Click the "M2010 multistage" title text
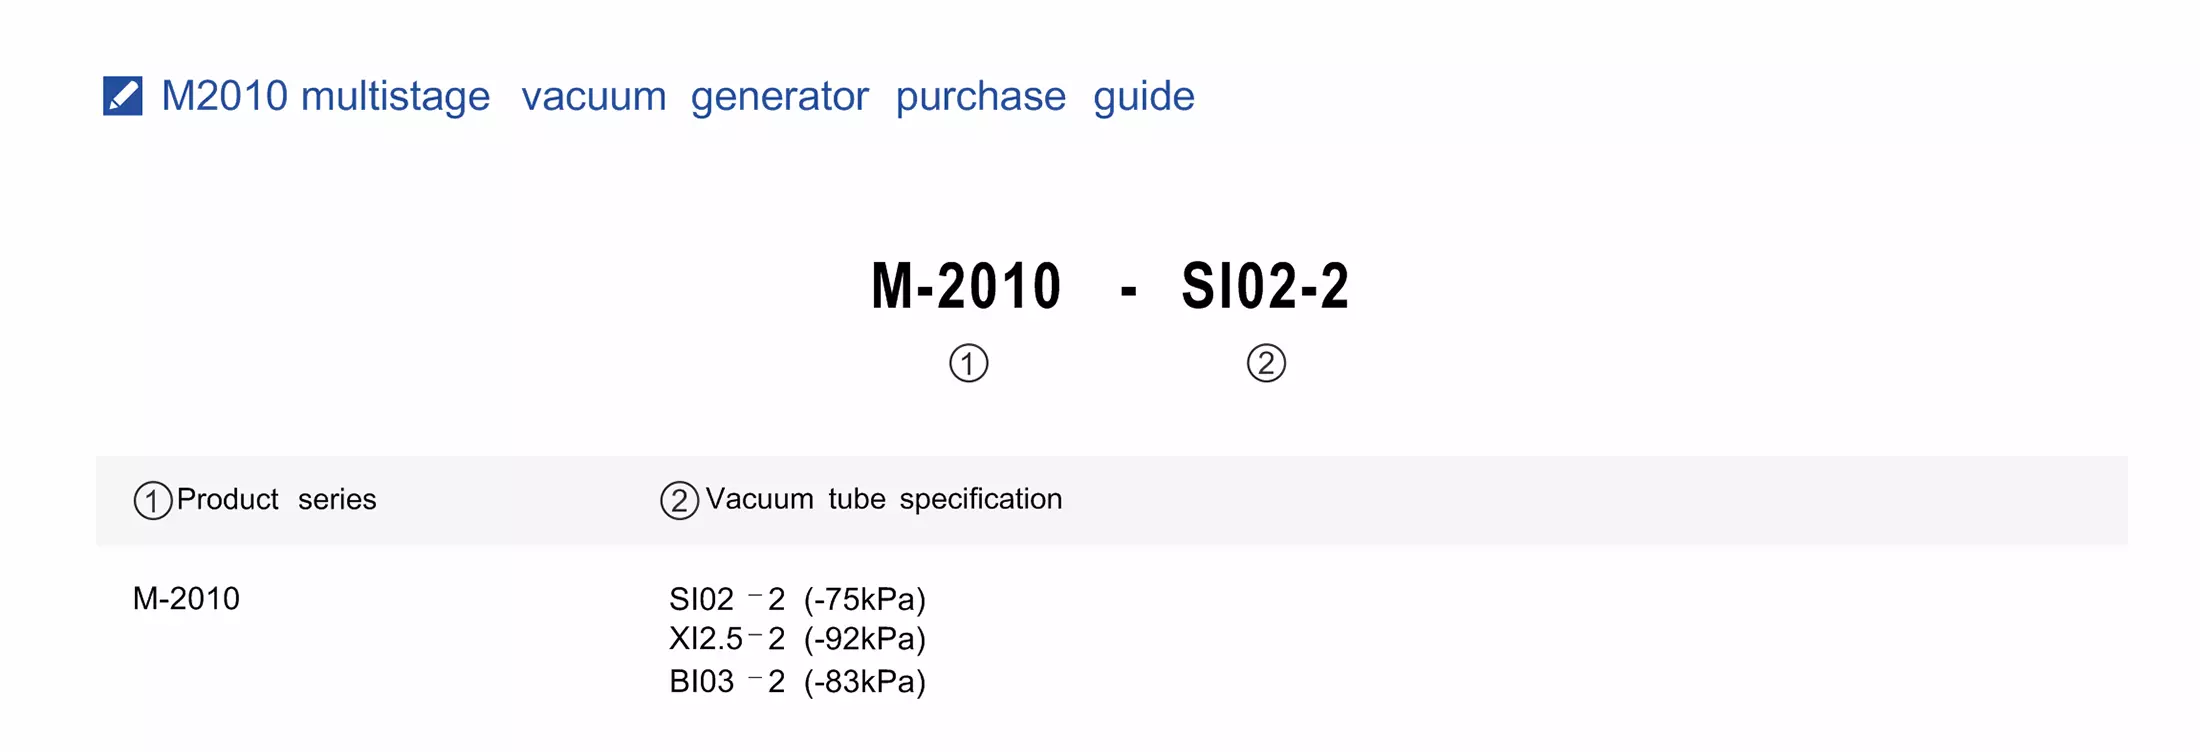2200x752 pixels. pos(326,96)
